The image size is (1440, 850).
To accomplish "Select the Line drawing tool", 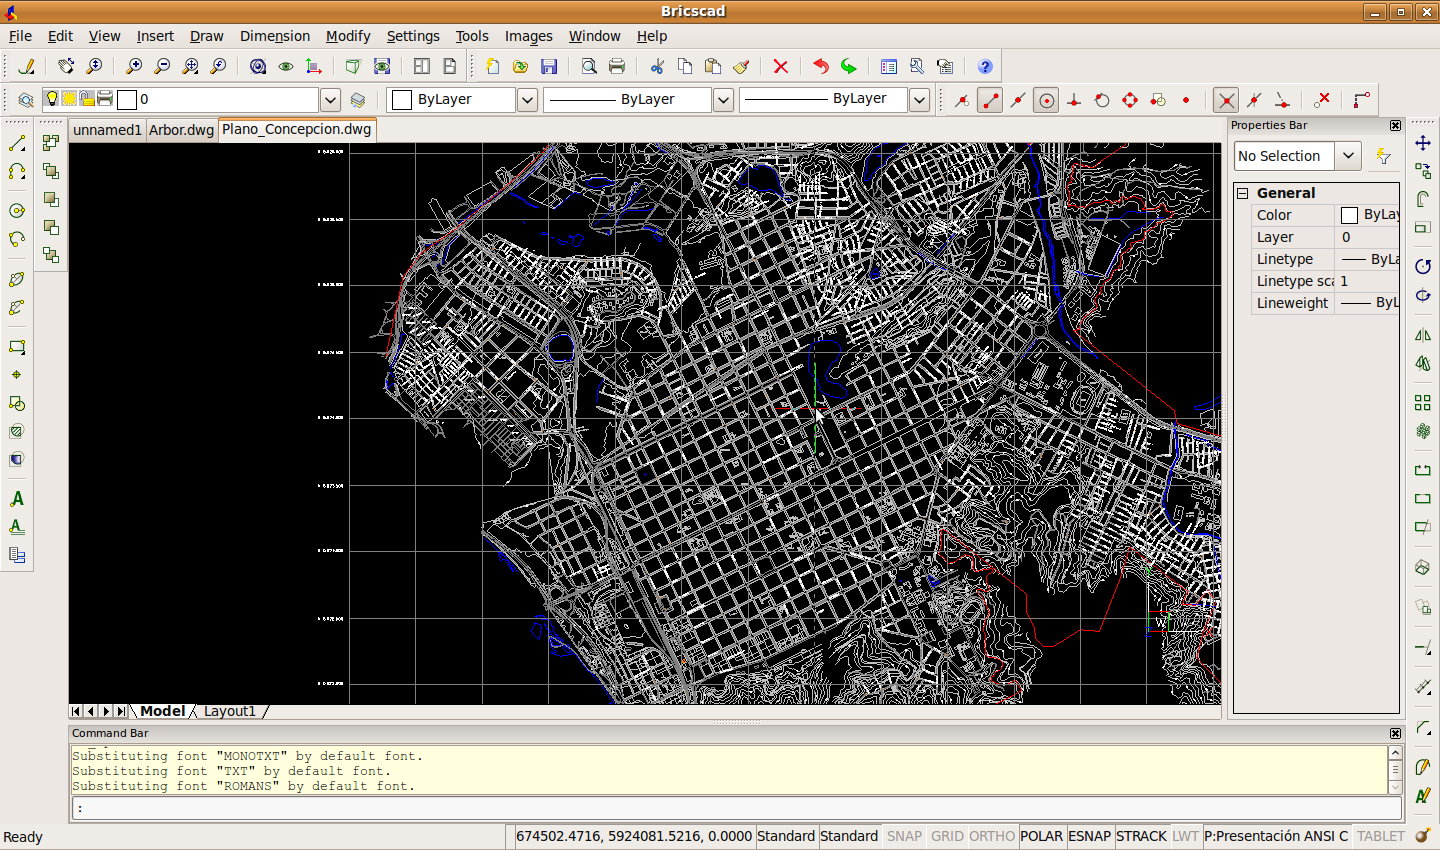I will (17, 144).
